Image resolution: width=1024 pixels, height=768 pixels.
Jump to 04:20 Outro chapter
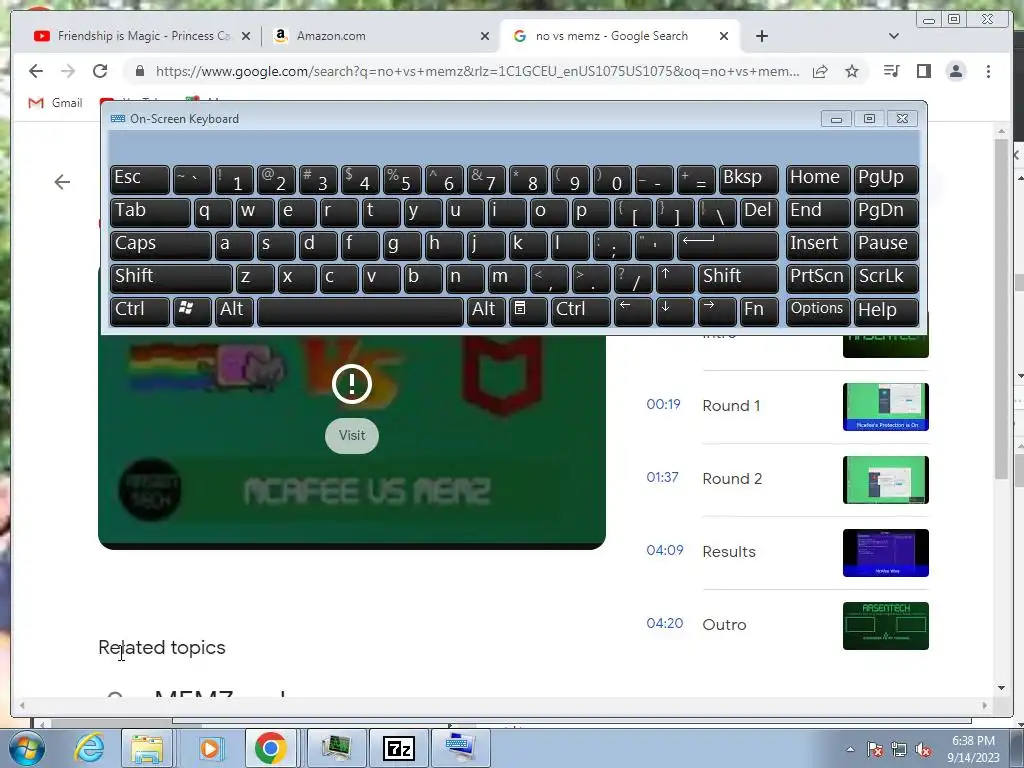pyautogui.click(x=665, y=623)
